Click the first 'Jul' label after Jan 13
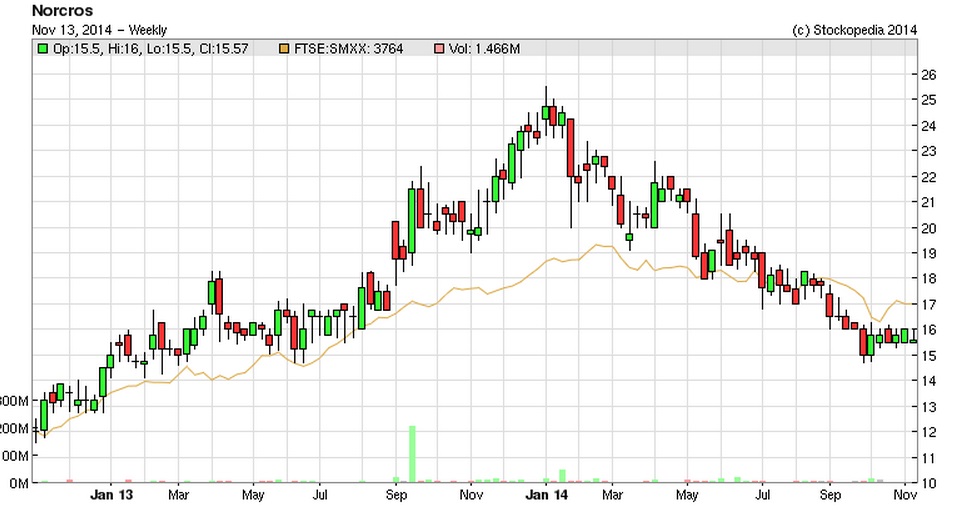 (x=320, y=495)
